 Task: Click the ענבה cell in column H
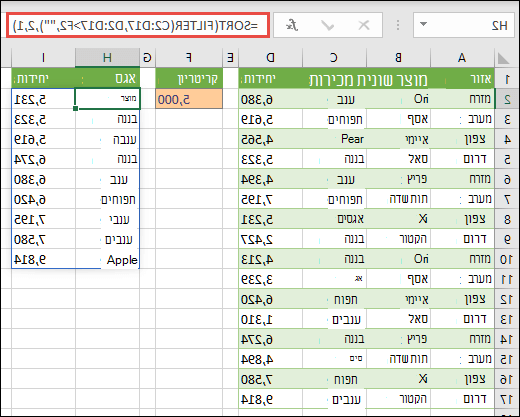[107, 139]
